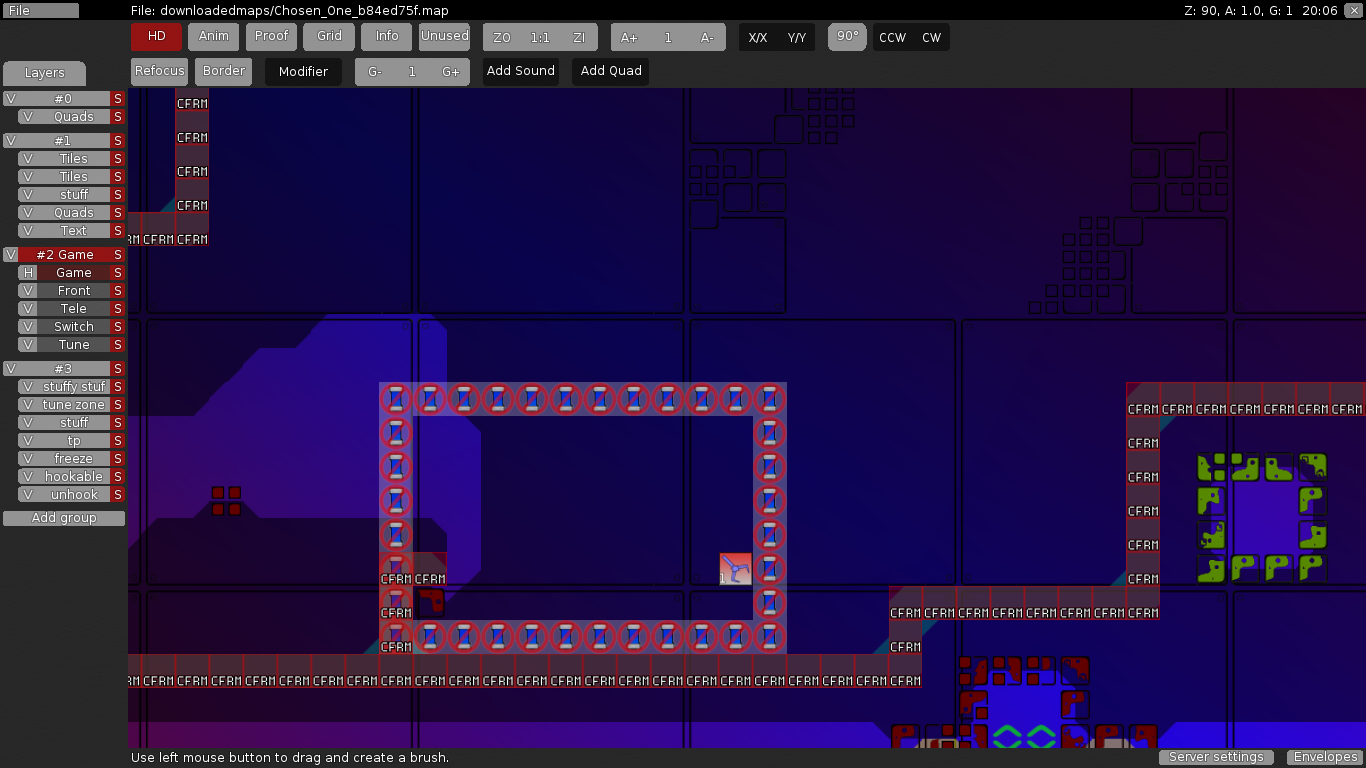Click the Add group button

click(x=64, y=518)
